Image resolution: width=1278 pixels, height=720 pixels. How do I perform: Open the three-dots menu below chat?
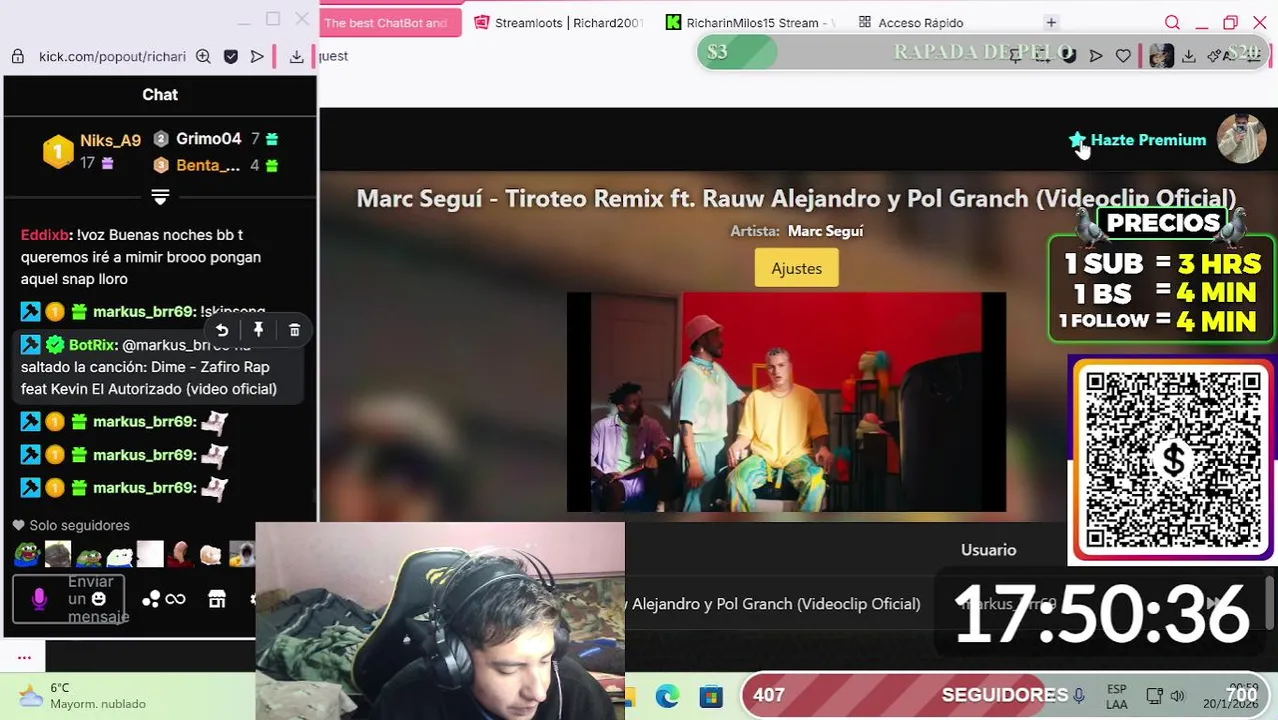[x=24, y=657]
